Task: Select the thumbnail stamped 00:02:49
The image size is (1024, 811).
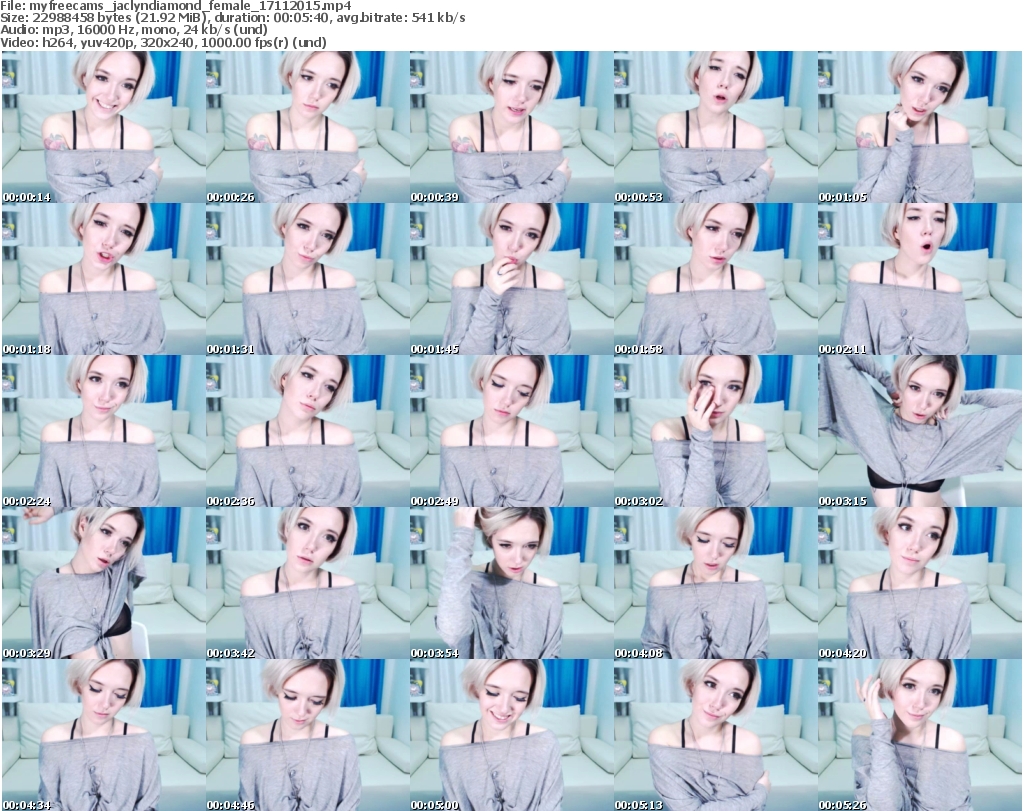Action: (511, 431)
